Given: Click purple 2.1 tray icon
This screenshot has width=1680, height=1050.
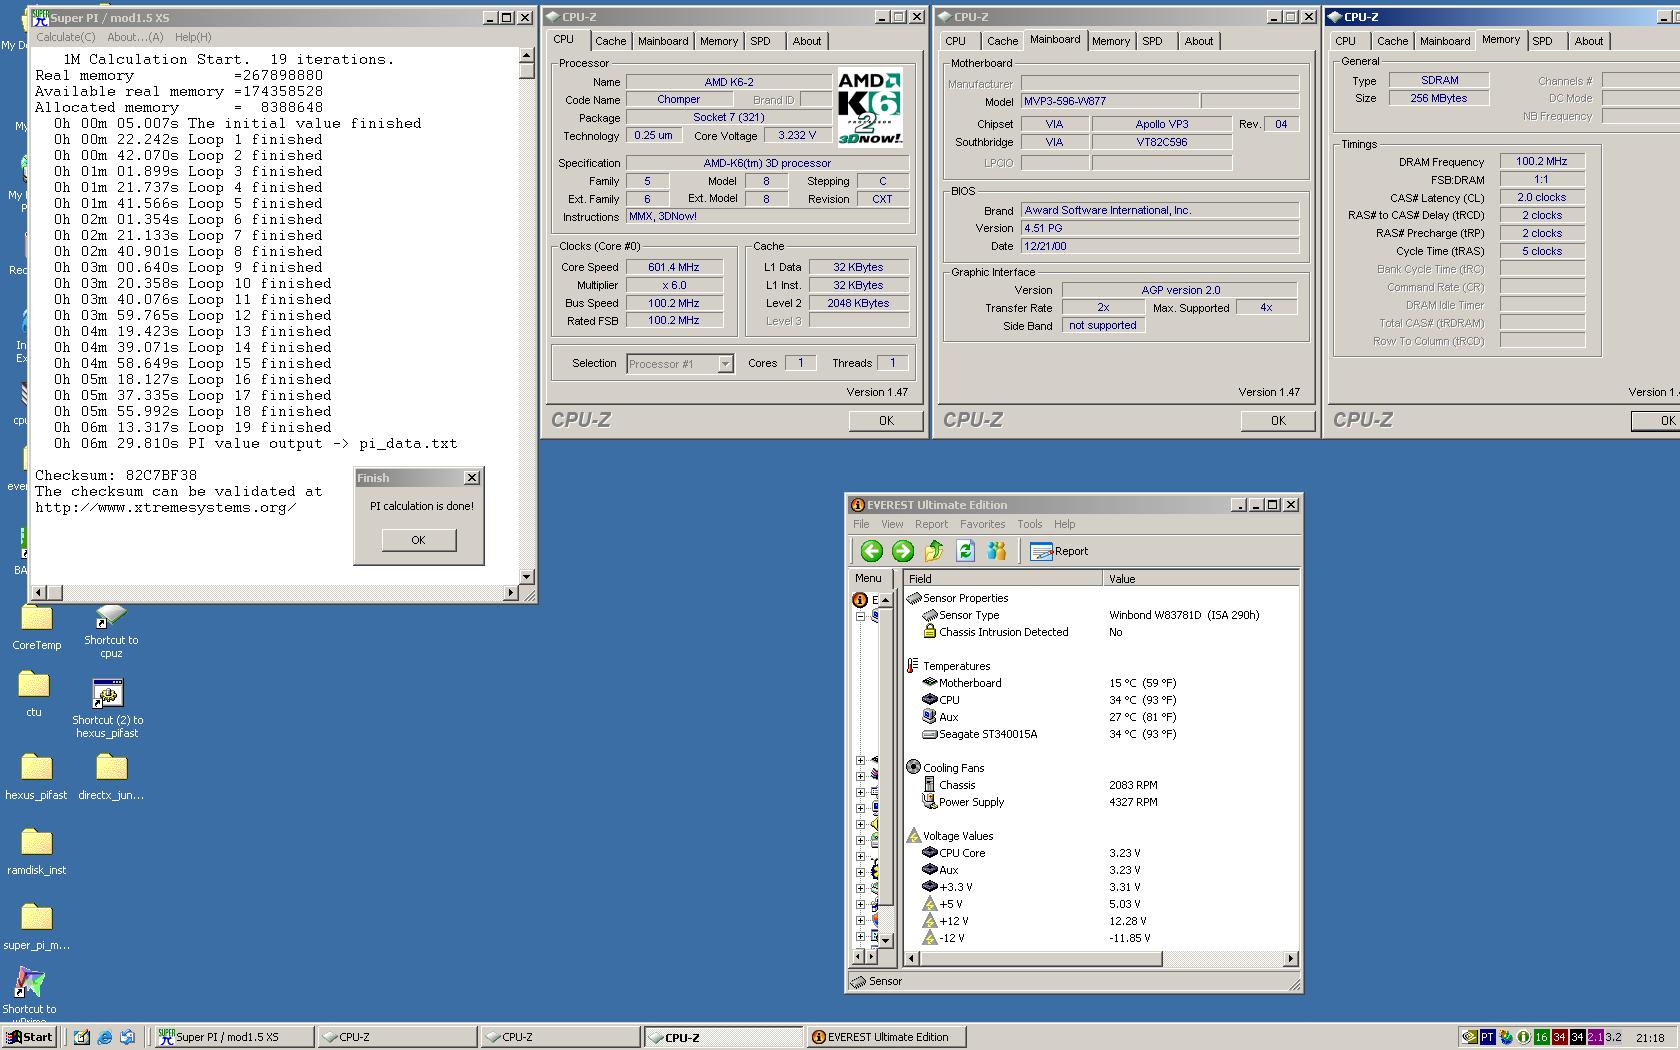Looking at the screenshot, I should (1595, 1037).
